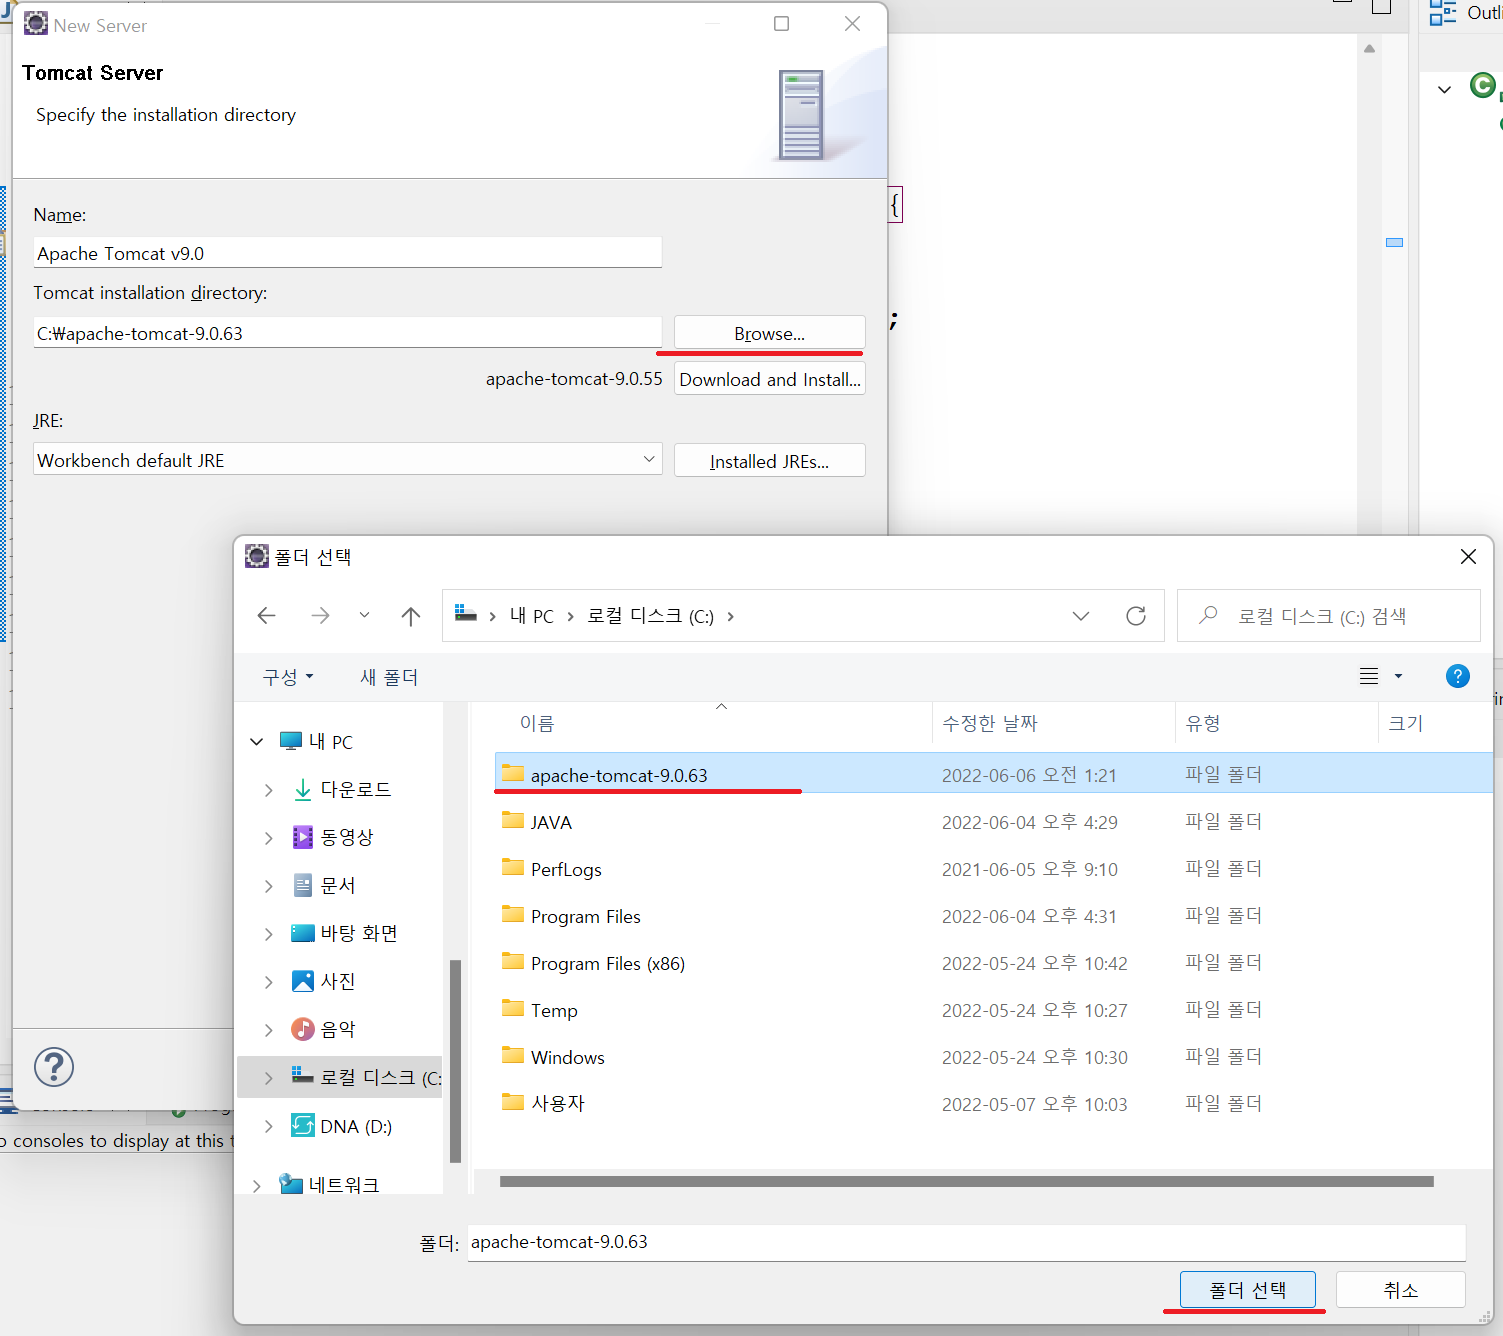Screen dimensions: 1503x1336
Task: Select Program Files (x86) folder
Action: [x=608, y=963]
